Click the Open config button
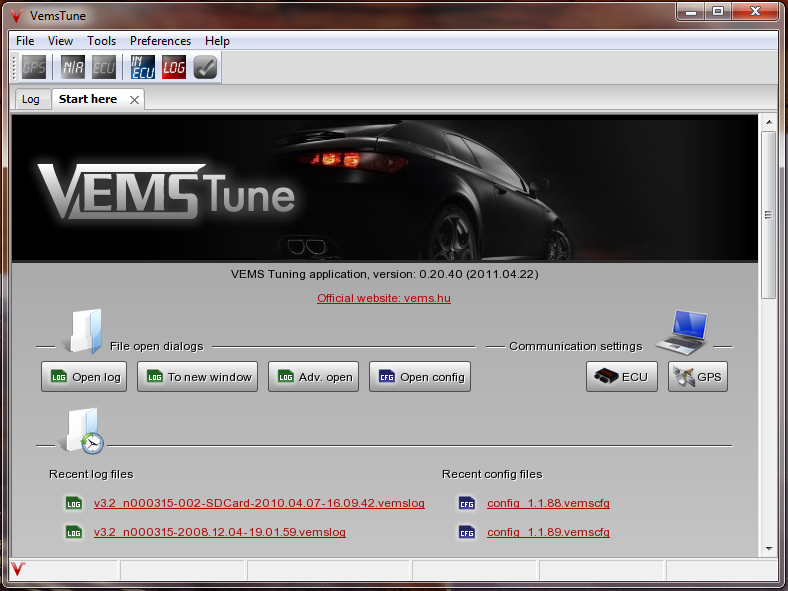This screenshot has width=788, height=591. tap(420, 377)
